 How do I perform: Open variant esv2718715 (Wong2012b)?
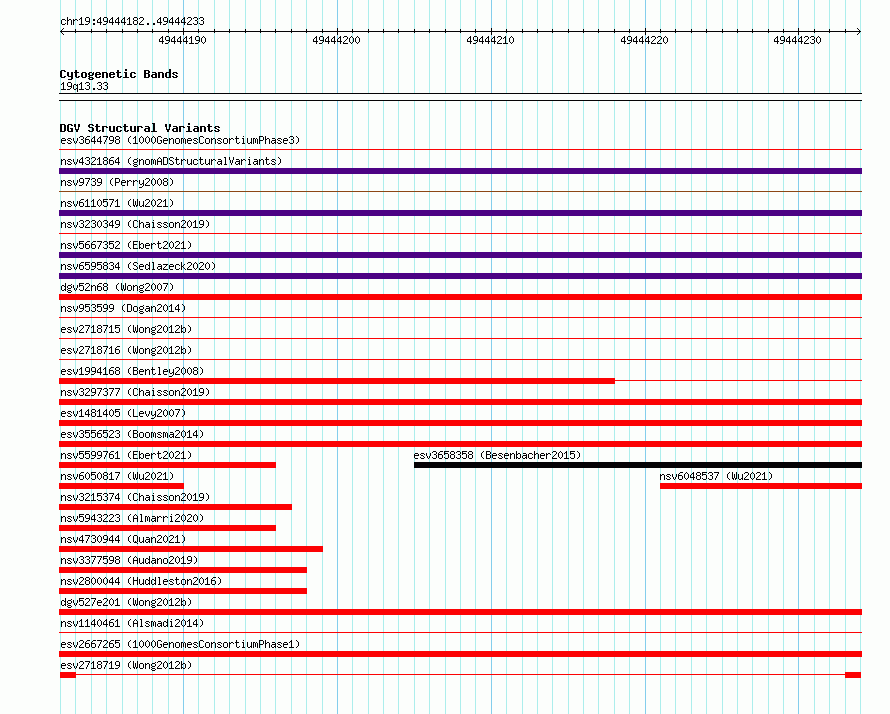pos(126,329)
